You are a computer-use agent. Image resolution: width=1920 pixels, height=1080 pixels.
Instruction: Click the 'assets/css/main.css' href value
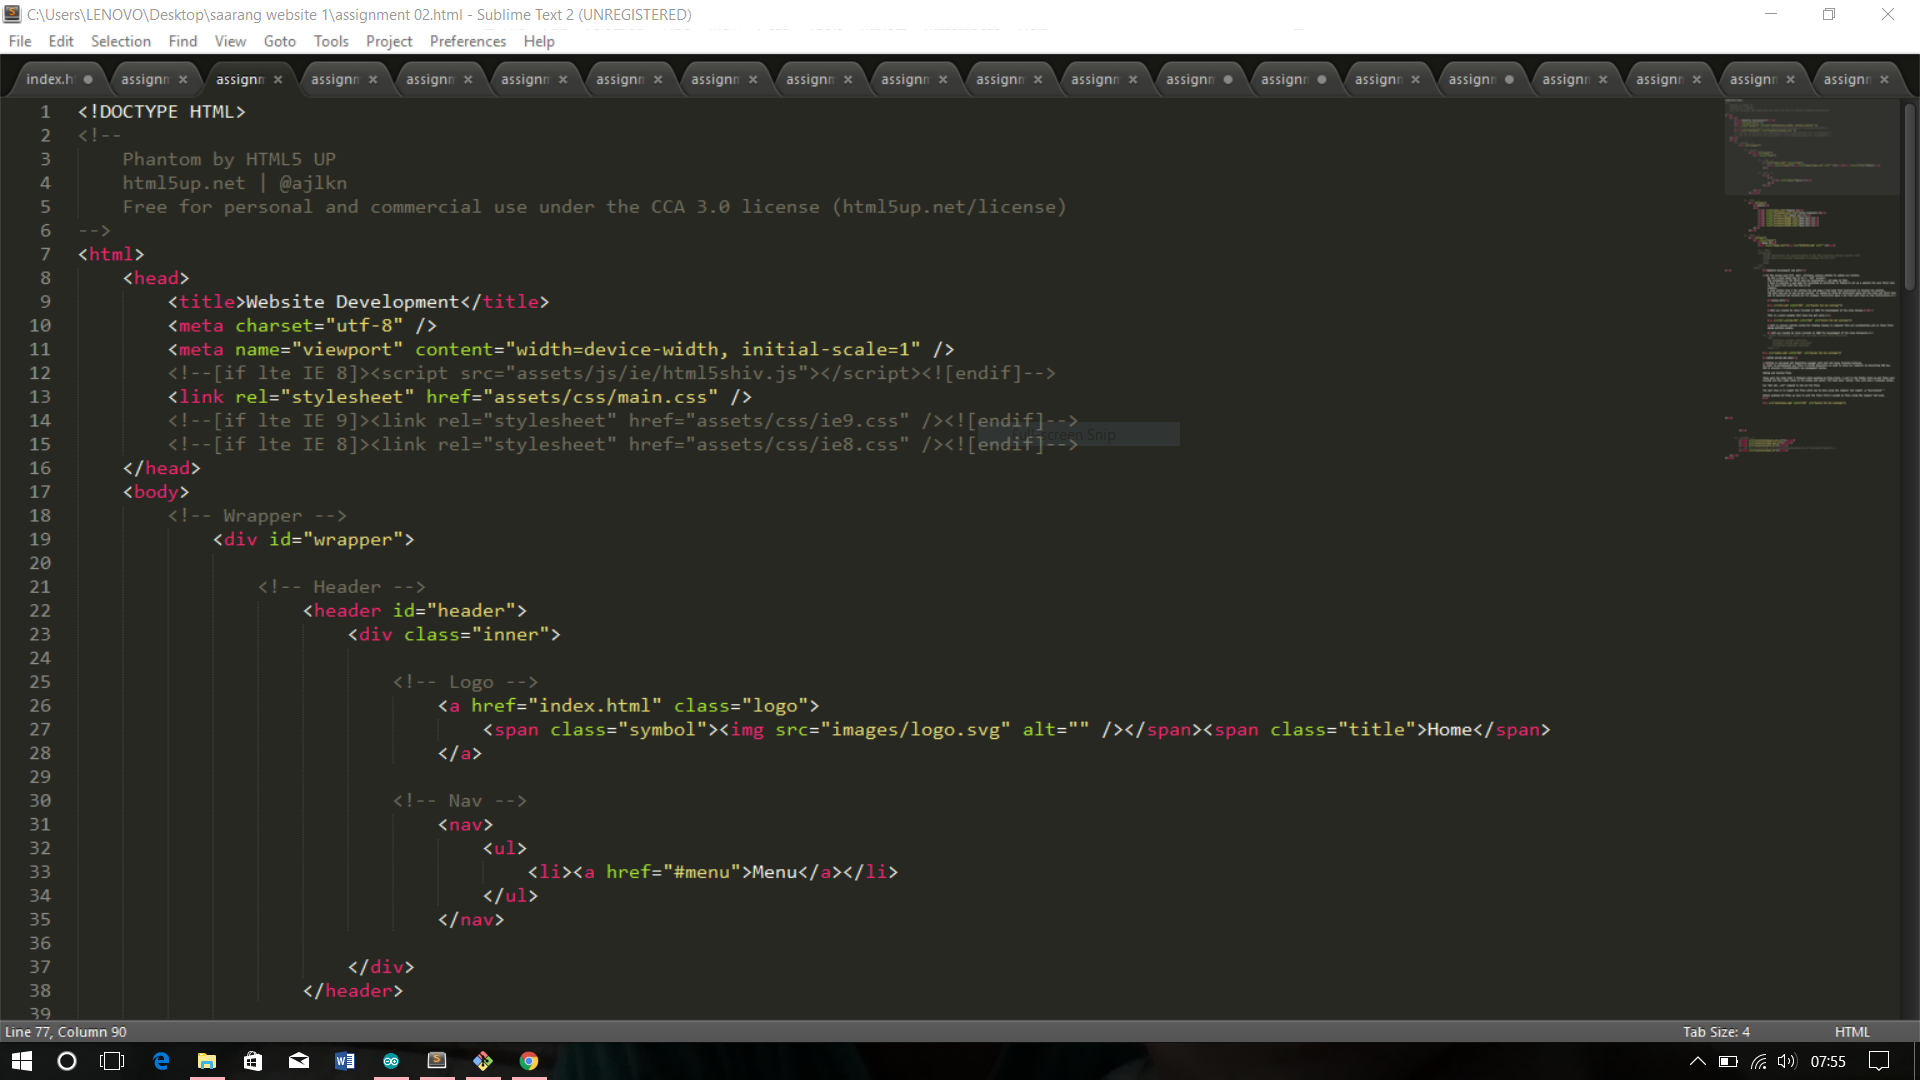pyautogui.click(x=601, y=397)
